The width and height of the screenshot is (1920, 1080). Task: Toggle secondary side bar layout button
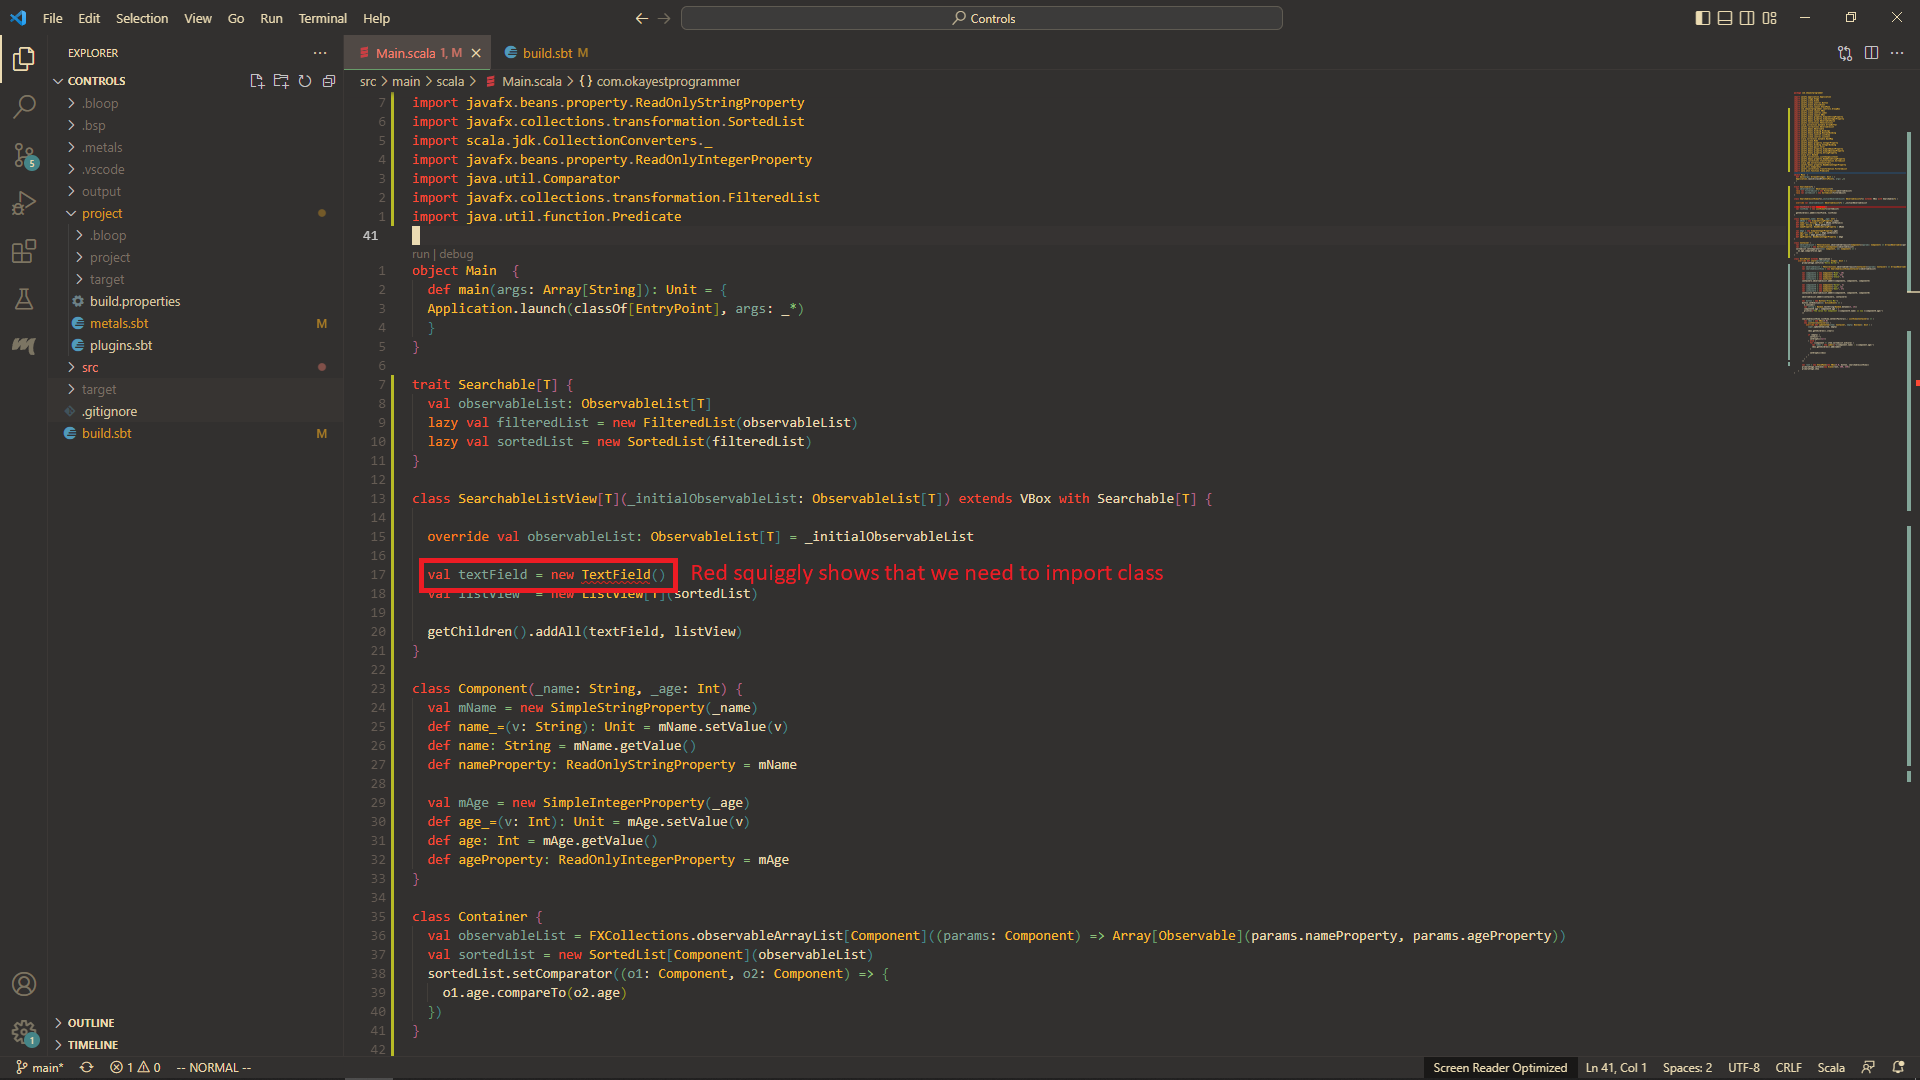click(x=1747, y=18)
